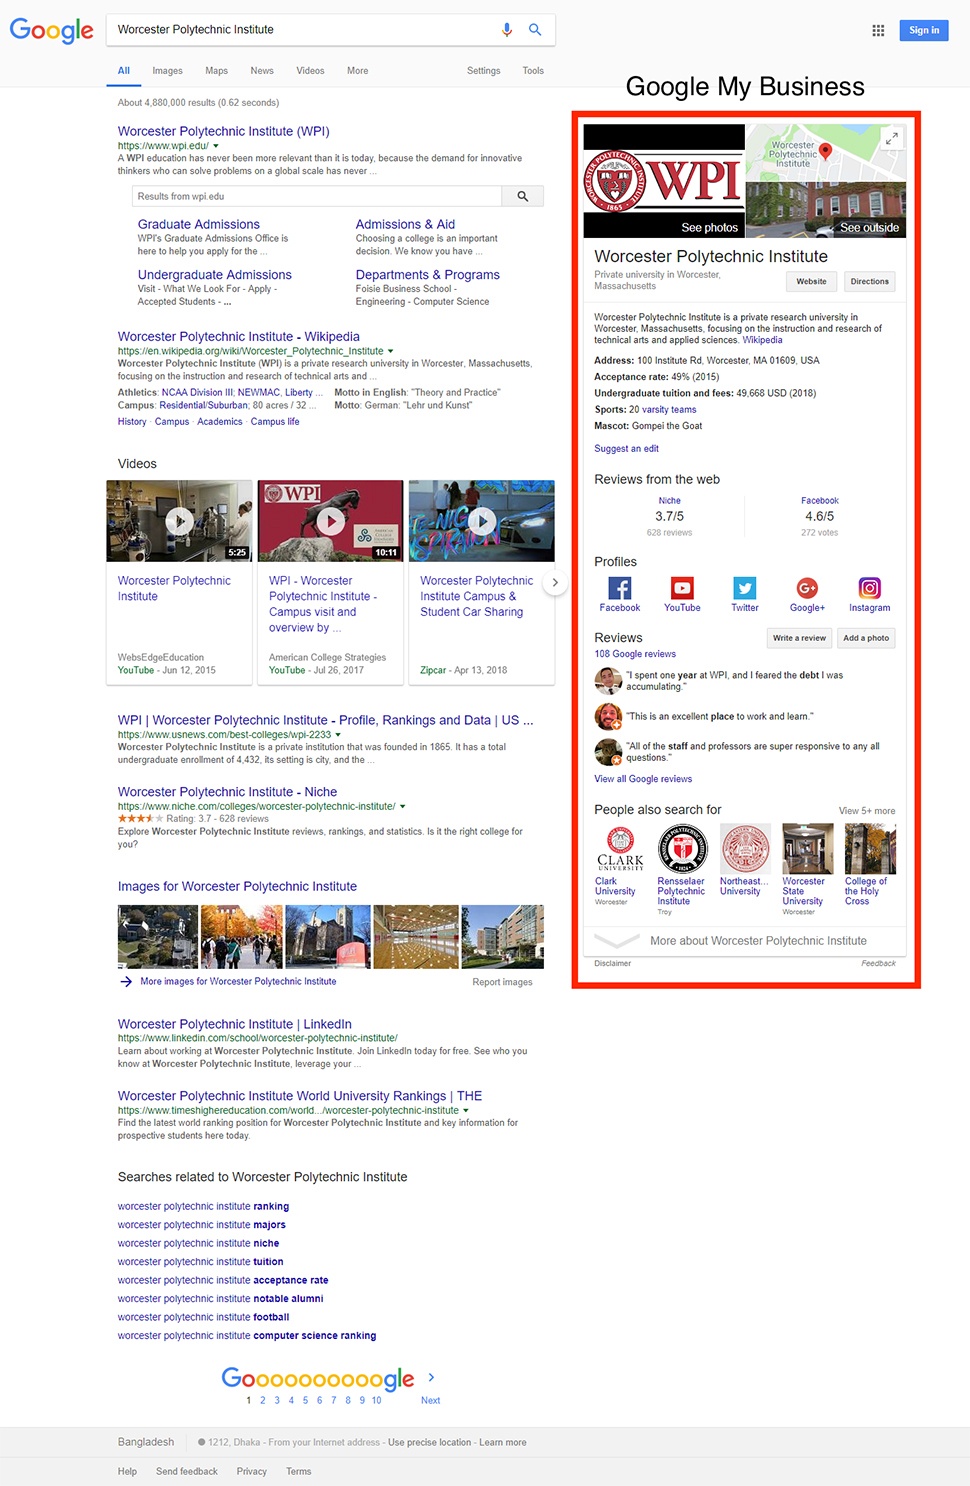Click the Website button

click(x=812, y=282)
